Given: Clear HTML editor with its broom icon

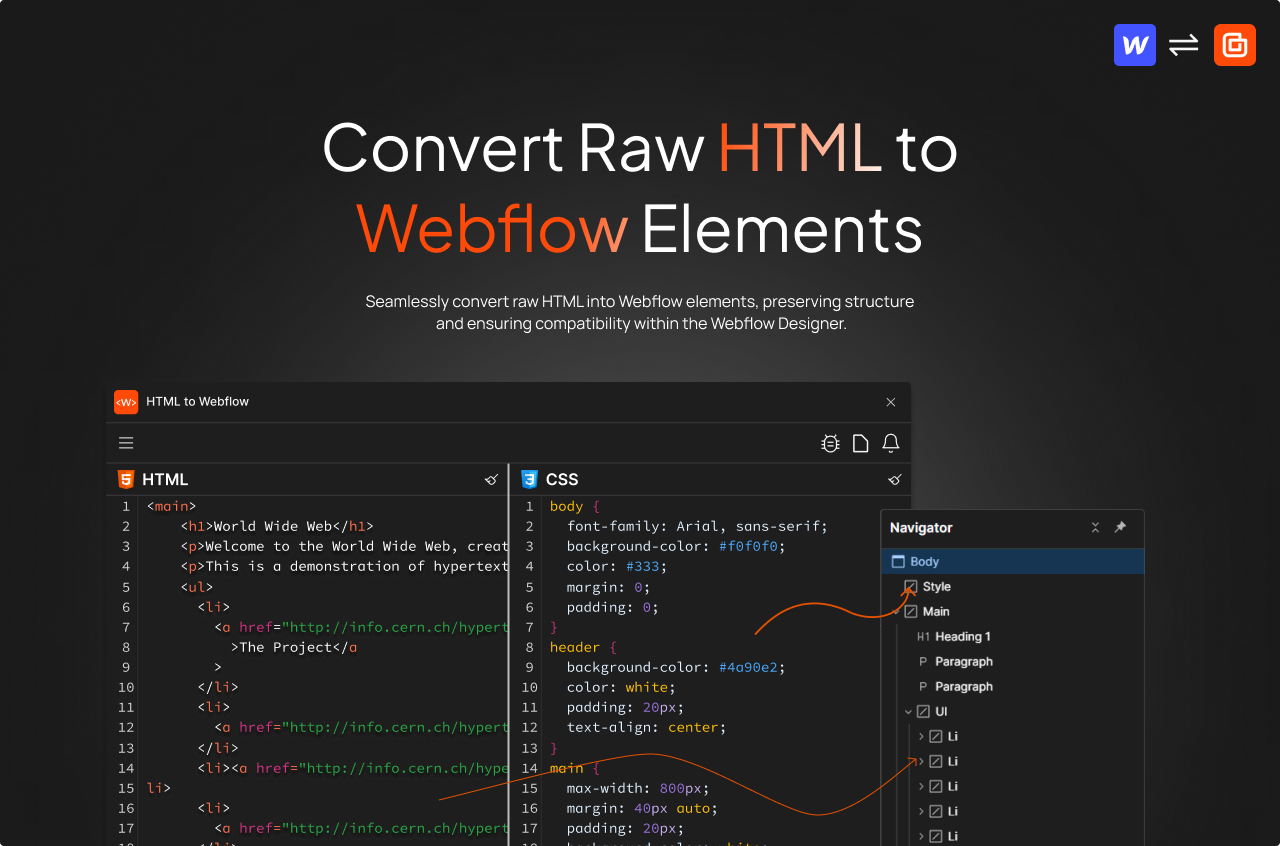Looking at the screenshot, I should pyautogui.click(x=491, y=480).
